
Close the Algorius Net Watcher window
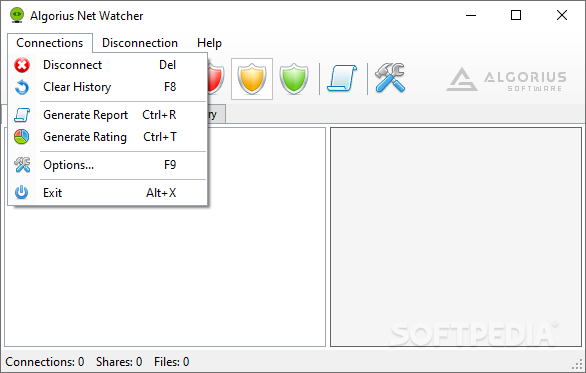[x=562, y=15]
